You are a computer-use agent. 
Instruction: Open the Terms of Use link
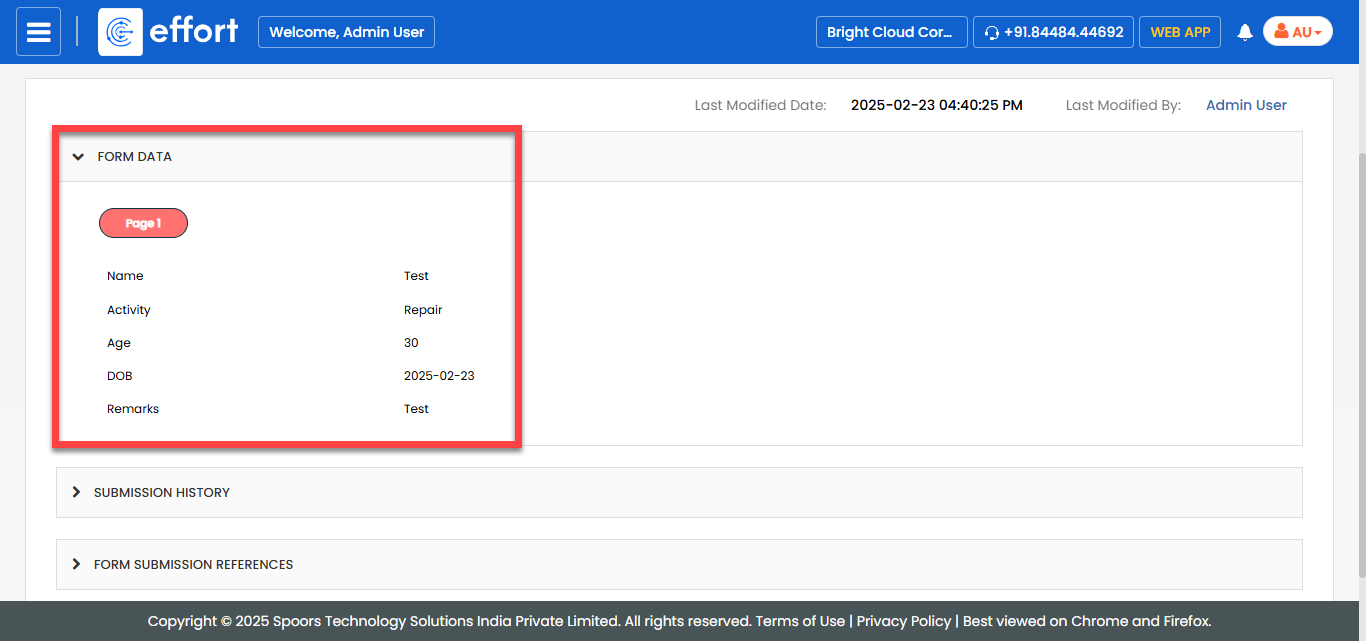point(800,621)
